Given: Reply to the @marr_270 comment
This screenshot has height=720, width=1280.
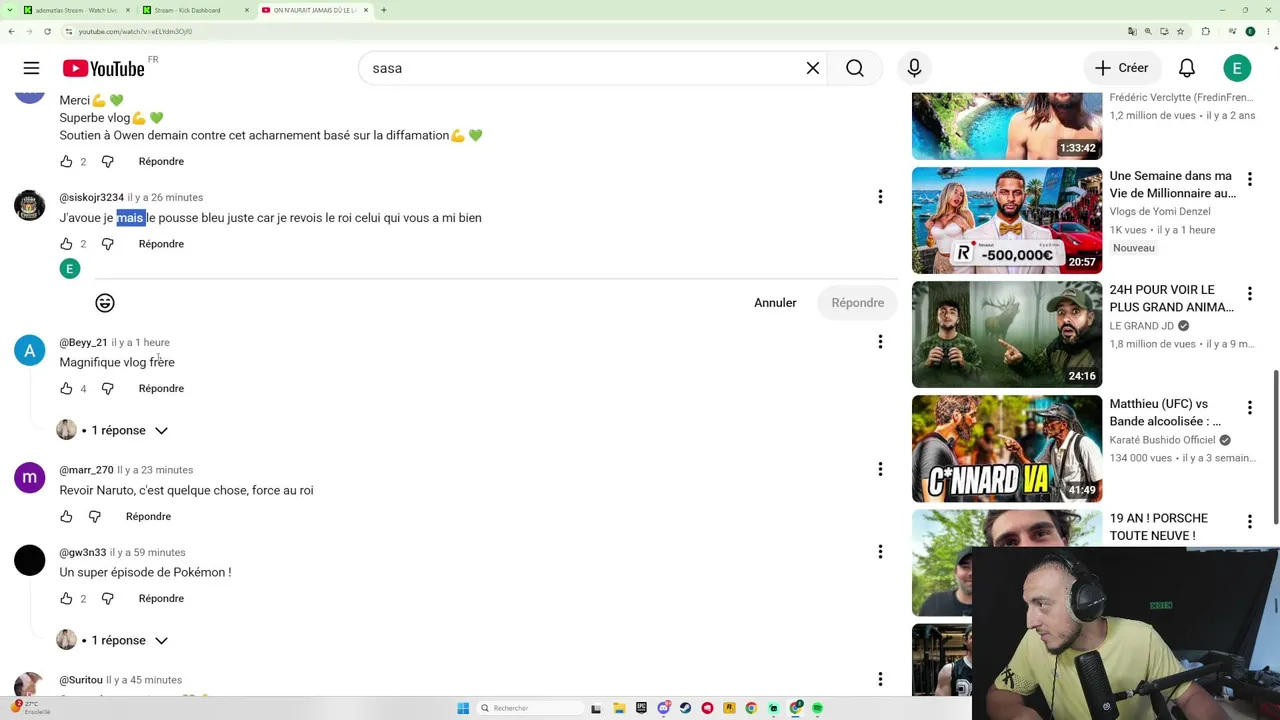Looking at the screenshot, I should pos(148,516).
